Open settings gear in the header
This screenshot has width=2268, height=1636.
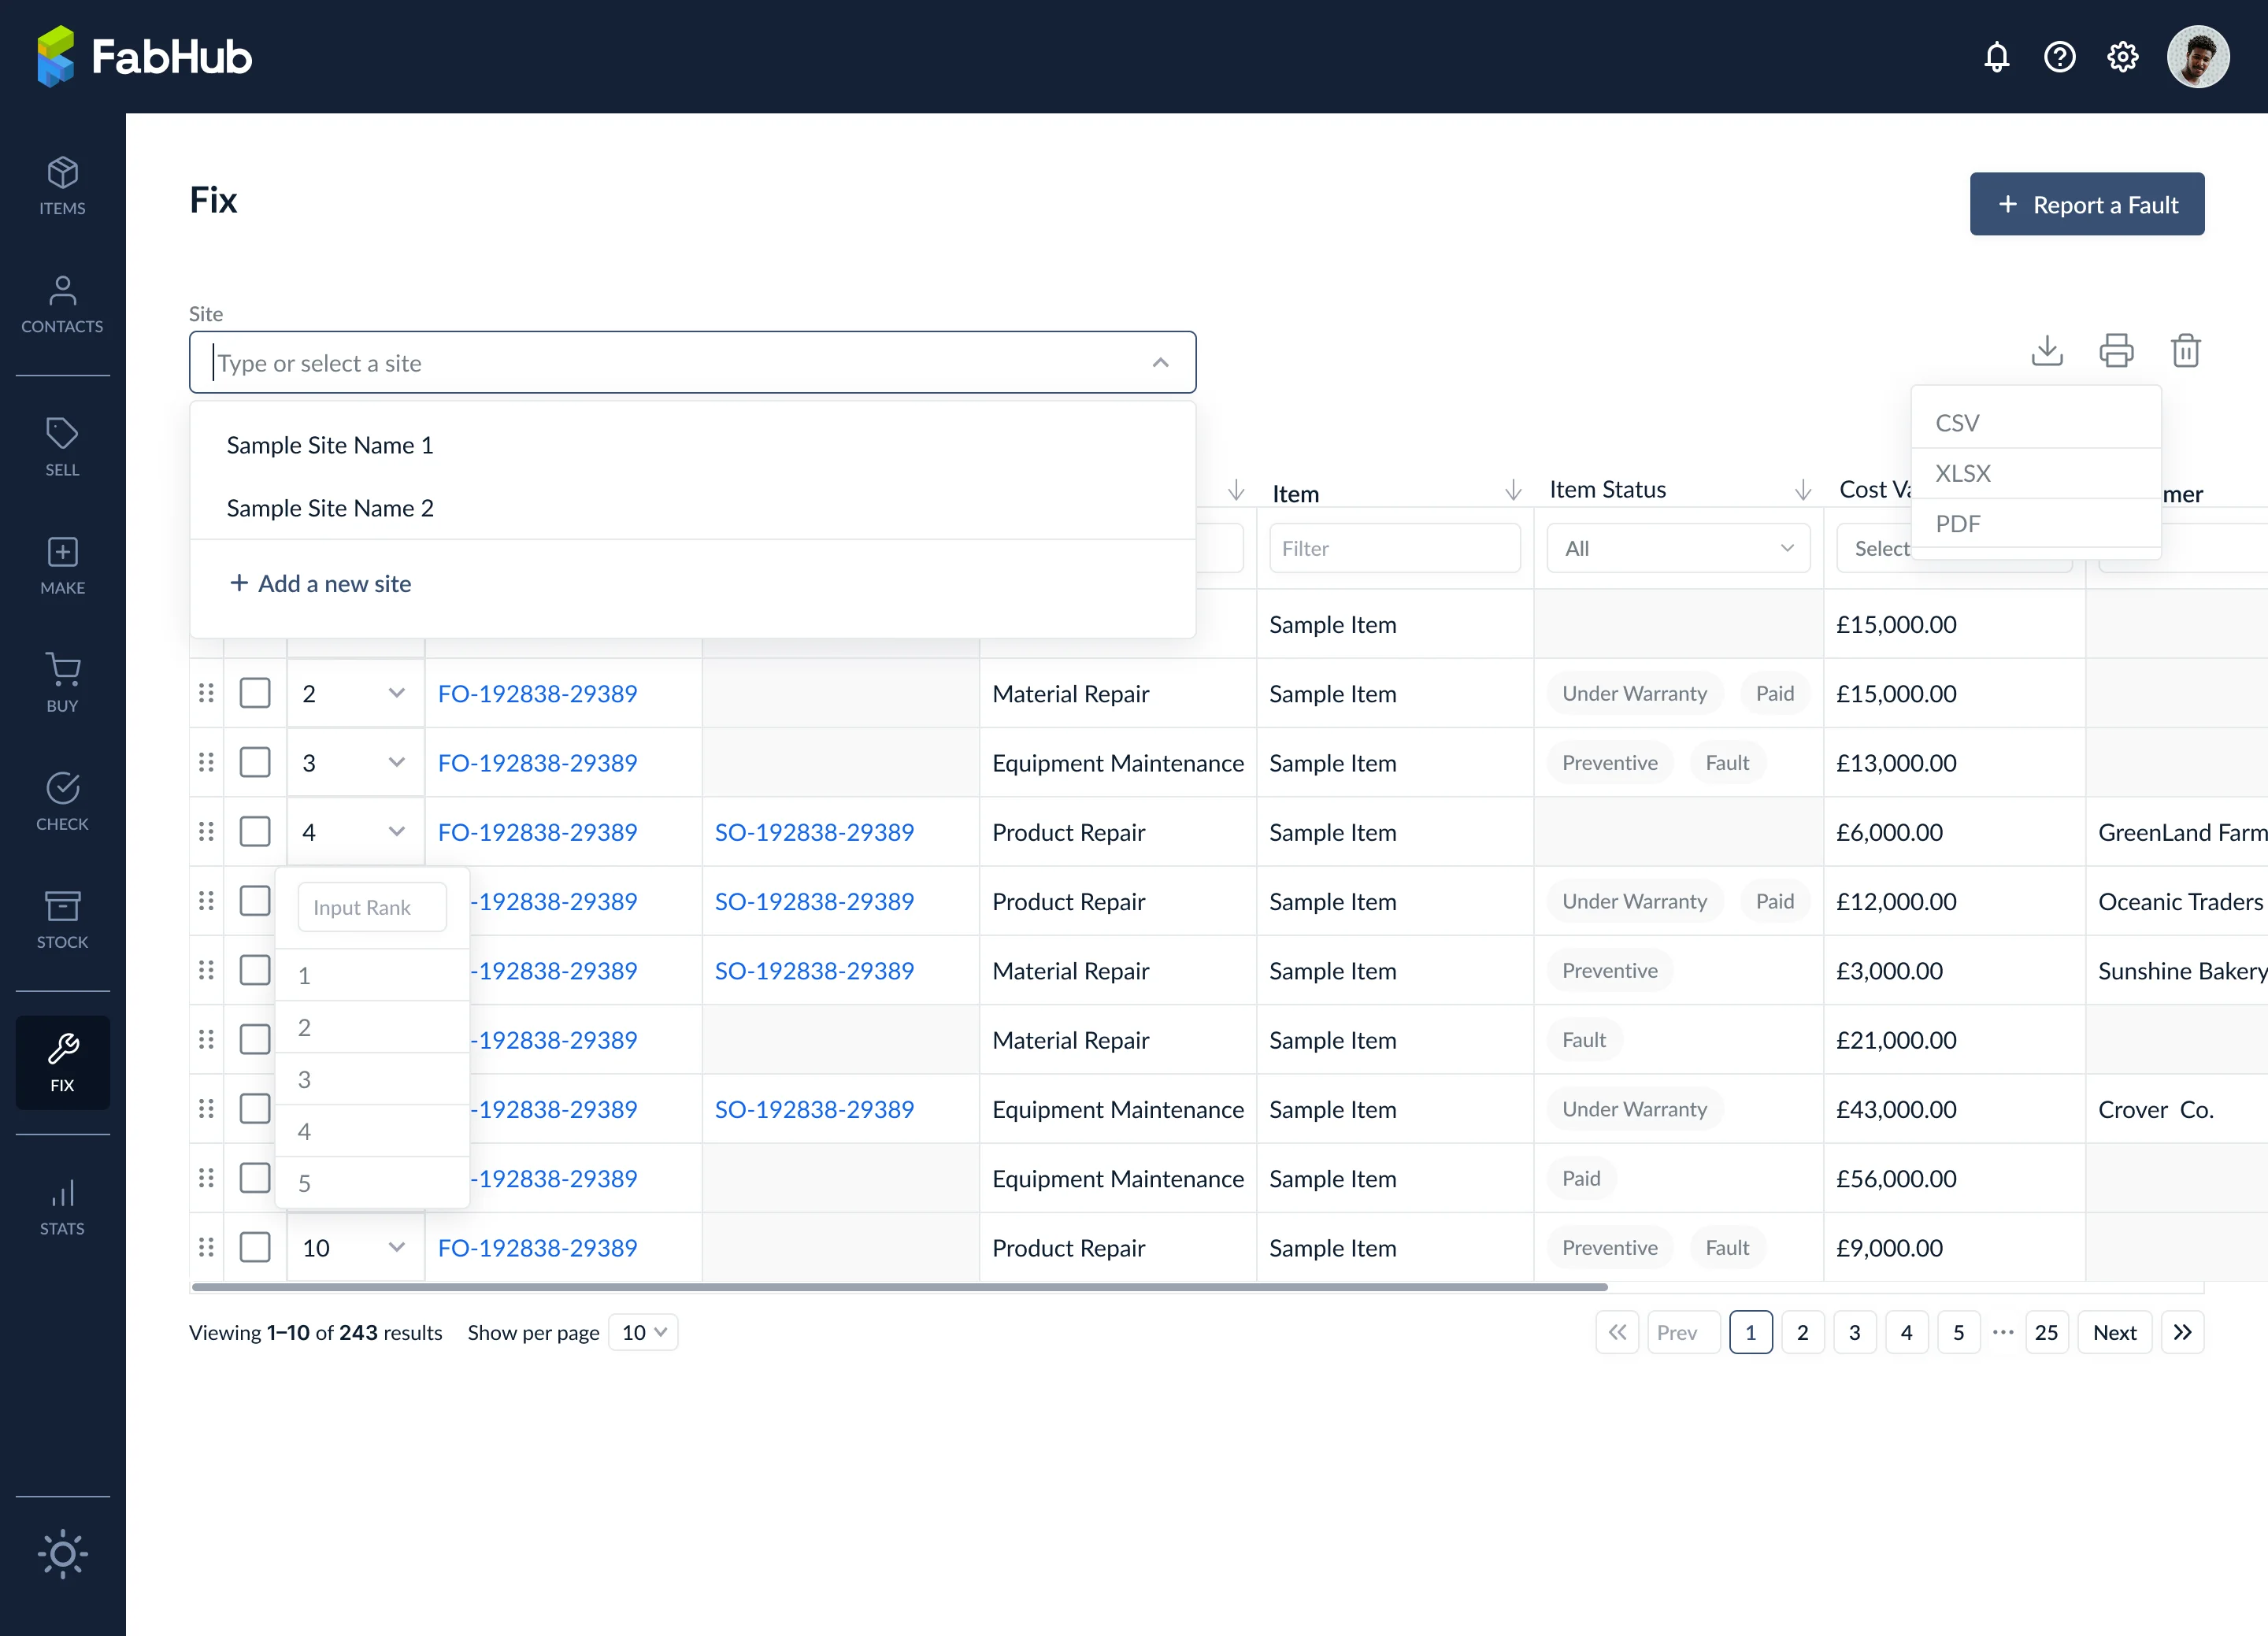[2122, 57]
